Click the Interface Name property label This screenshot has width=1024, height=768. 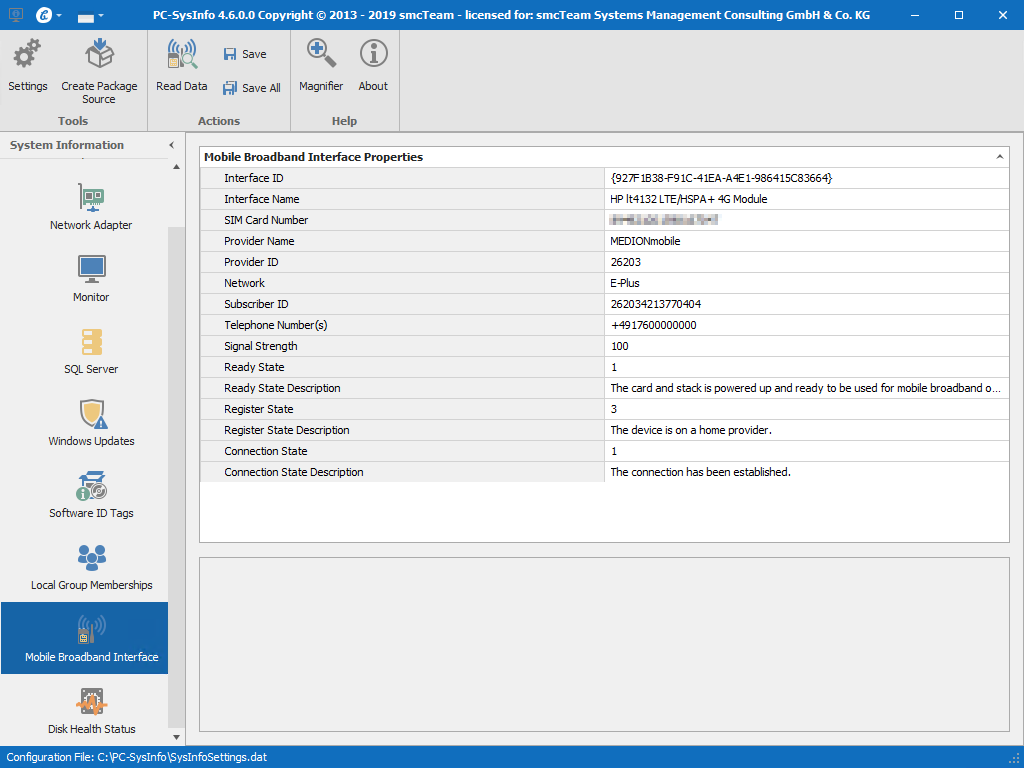261,199
